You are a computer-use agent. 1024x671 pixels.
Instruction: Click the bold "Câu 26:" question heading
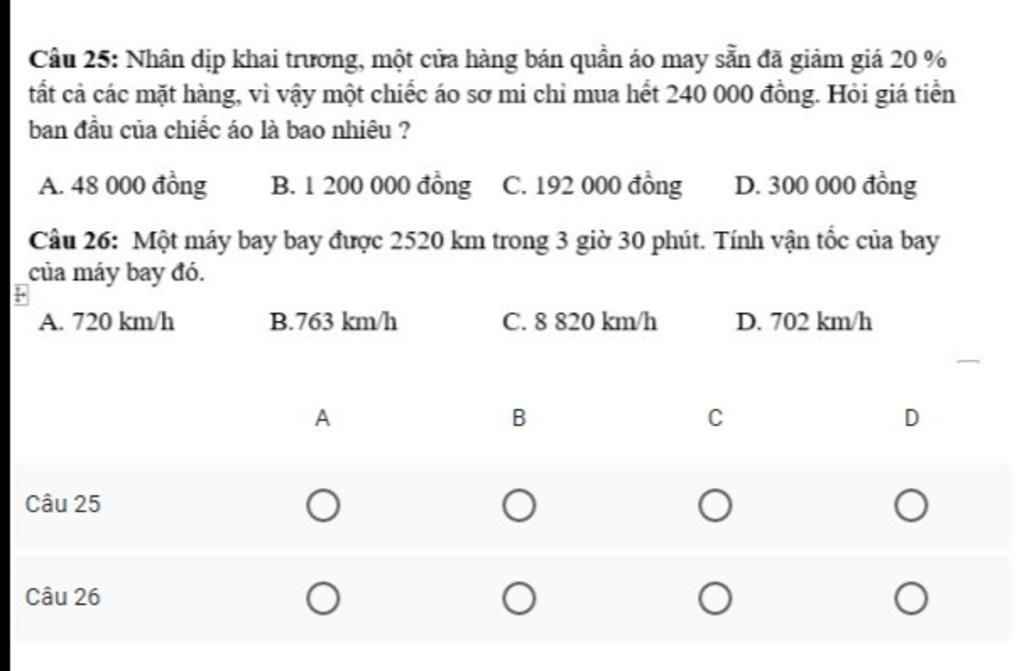[74, 241]
